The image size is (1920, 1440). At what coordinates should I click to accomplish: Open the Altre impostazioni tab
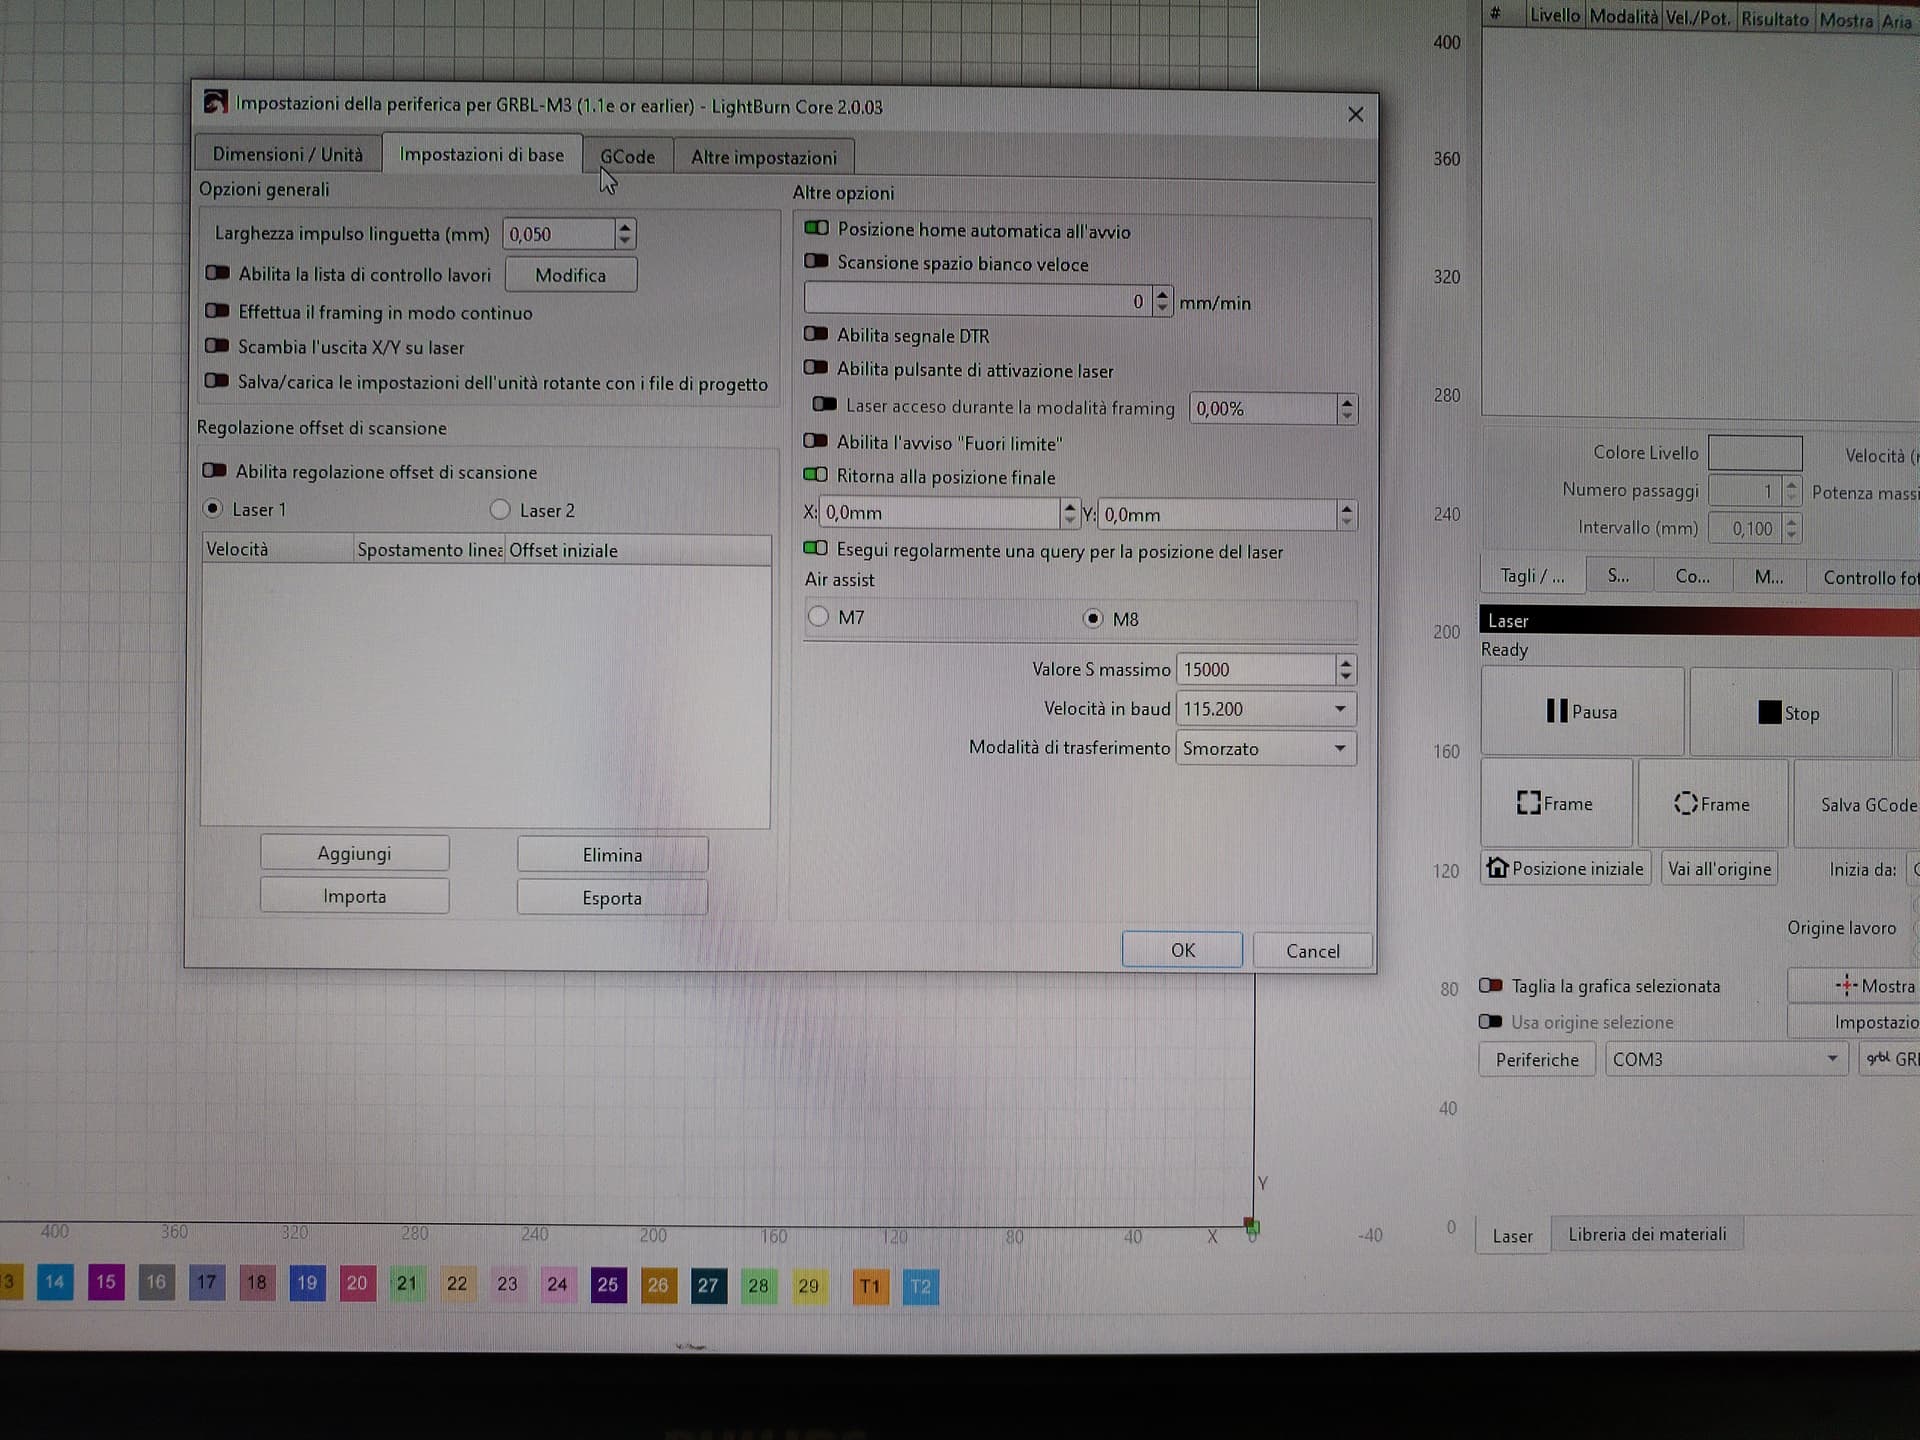coord(763,158)
